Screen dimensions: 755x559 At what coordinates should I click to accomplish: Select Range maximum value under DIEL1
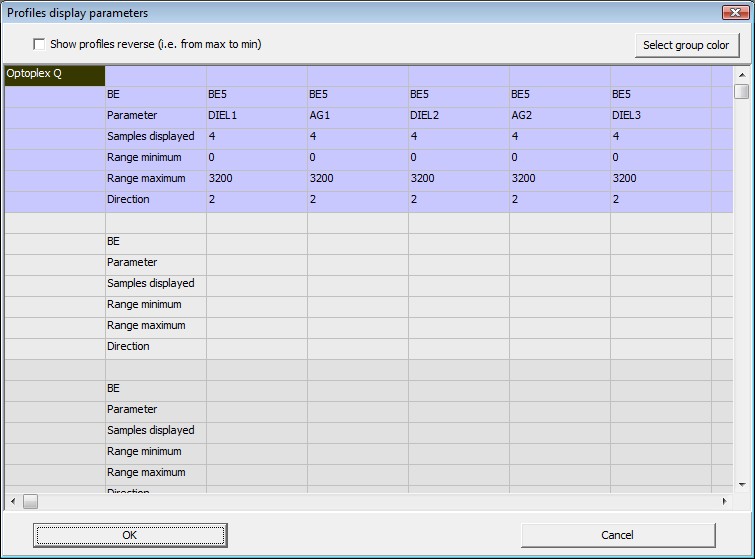coord(256,179)
